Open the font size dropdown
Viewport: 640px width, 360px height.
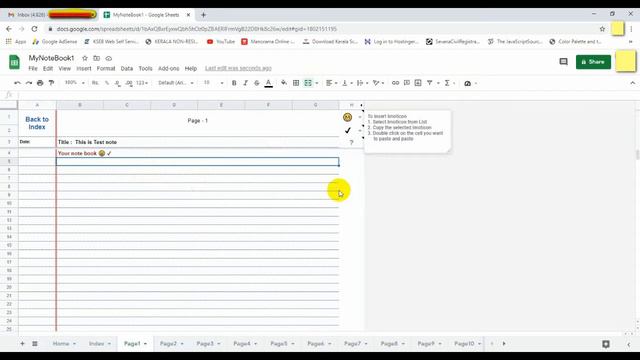coord(213,83)
